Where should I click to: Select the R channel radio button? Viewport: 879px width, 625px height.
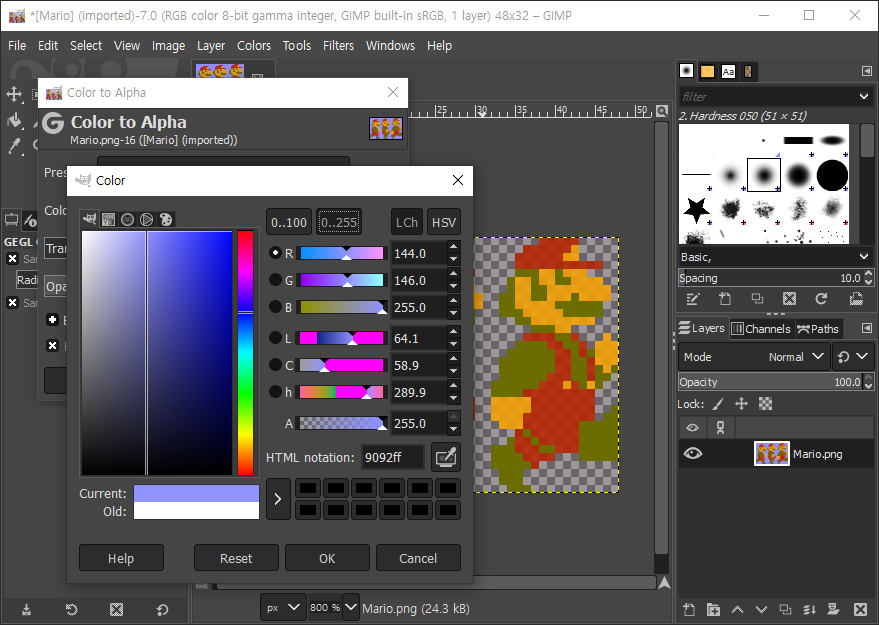point(275,253)
